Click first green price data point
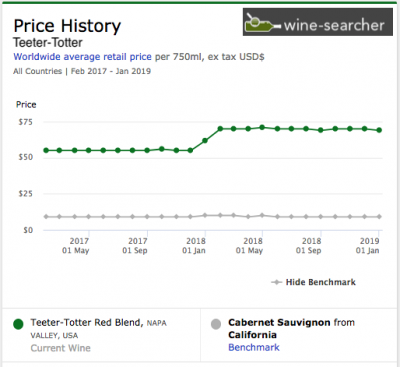This screenshot has width=400, height=367. pyautogui.click(x=46, y=150)
